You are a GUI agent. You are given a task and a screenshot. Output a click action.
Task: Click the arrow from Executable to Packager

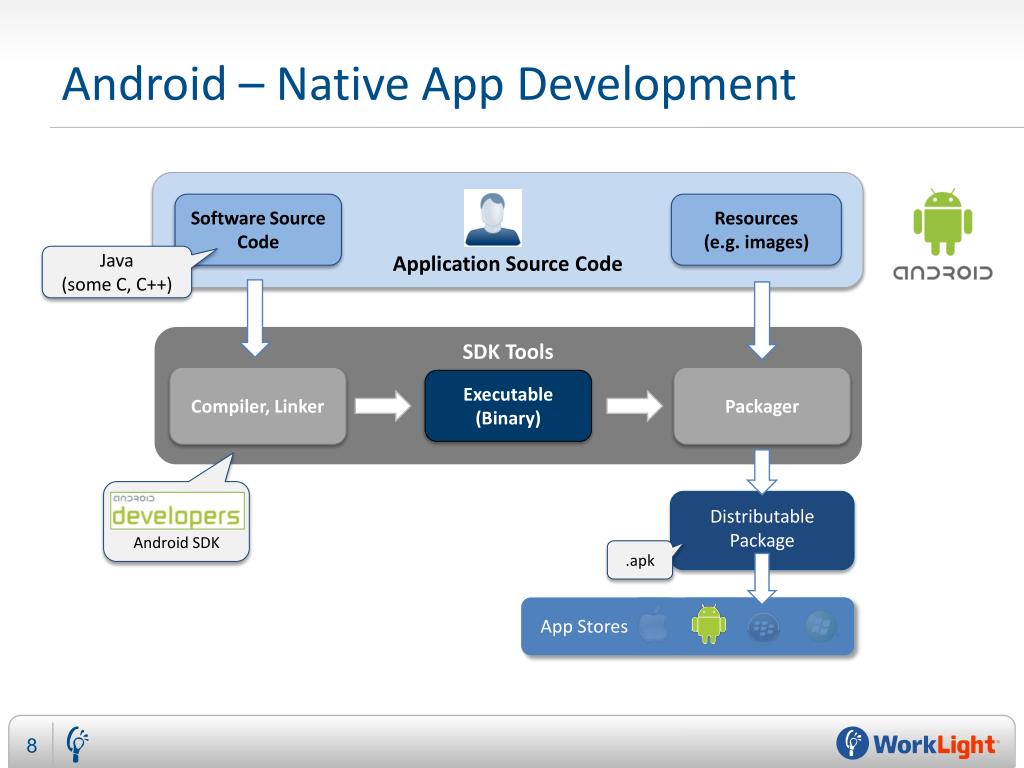click(634, 406)
